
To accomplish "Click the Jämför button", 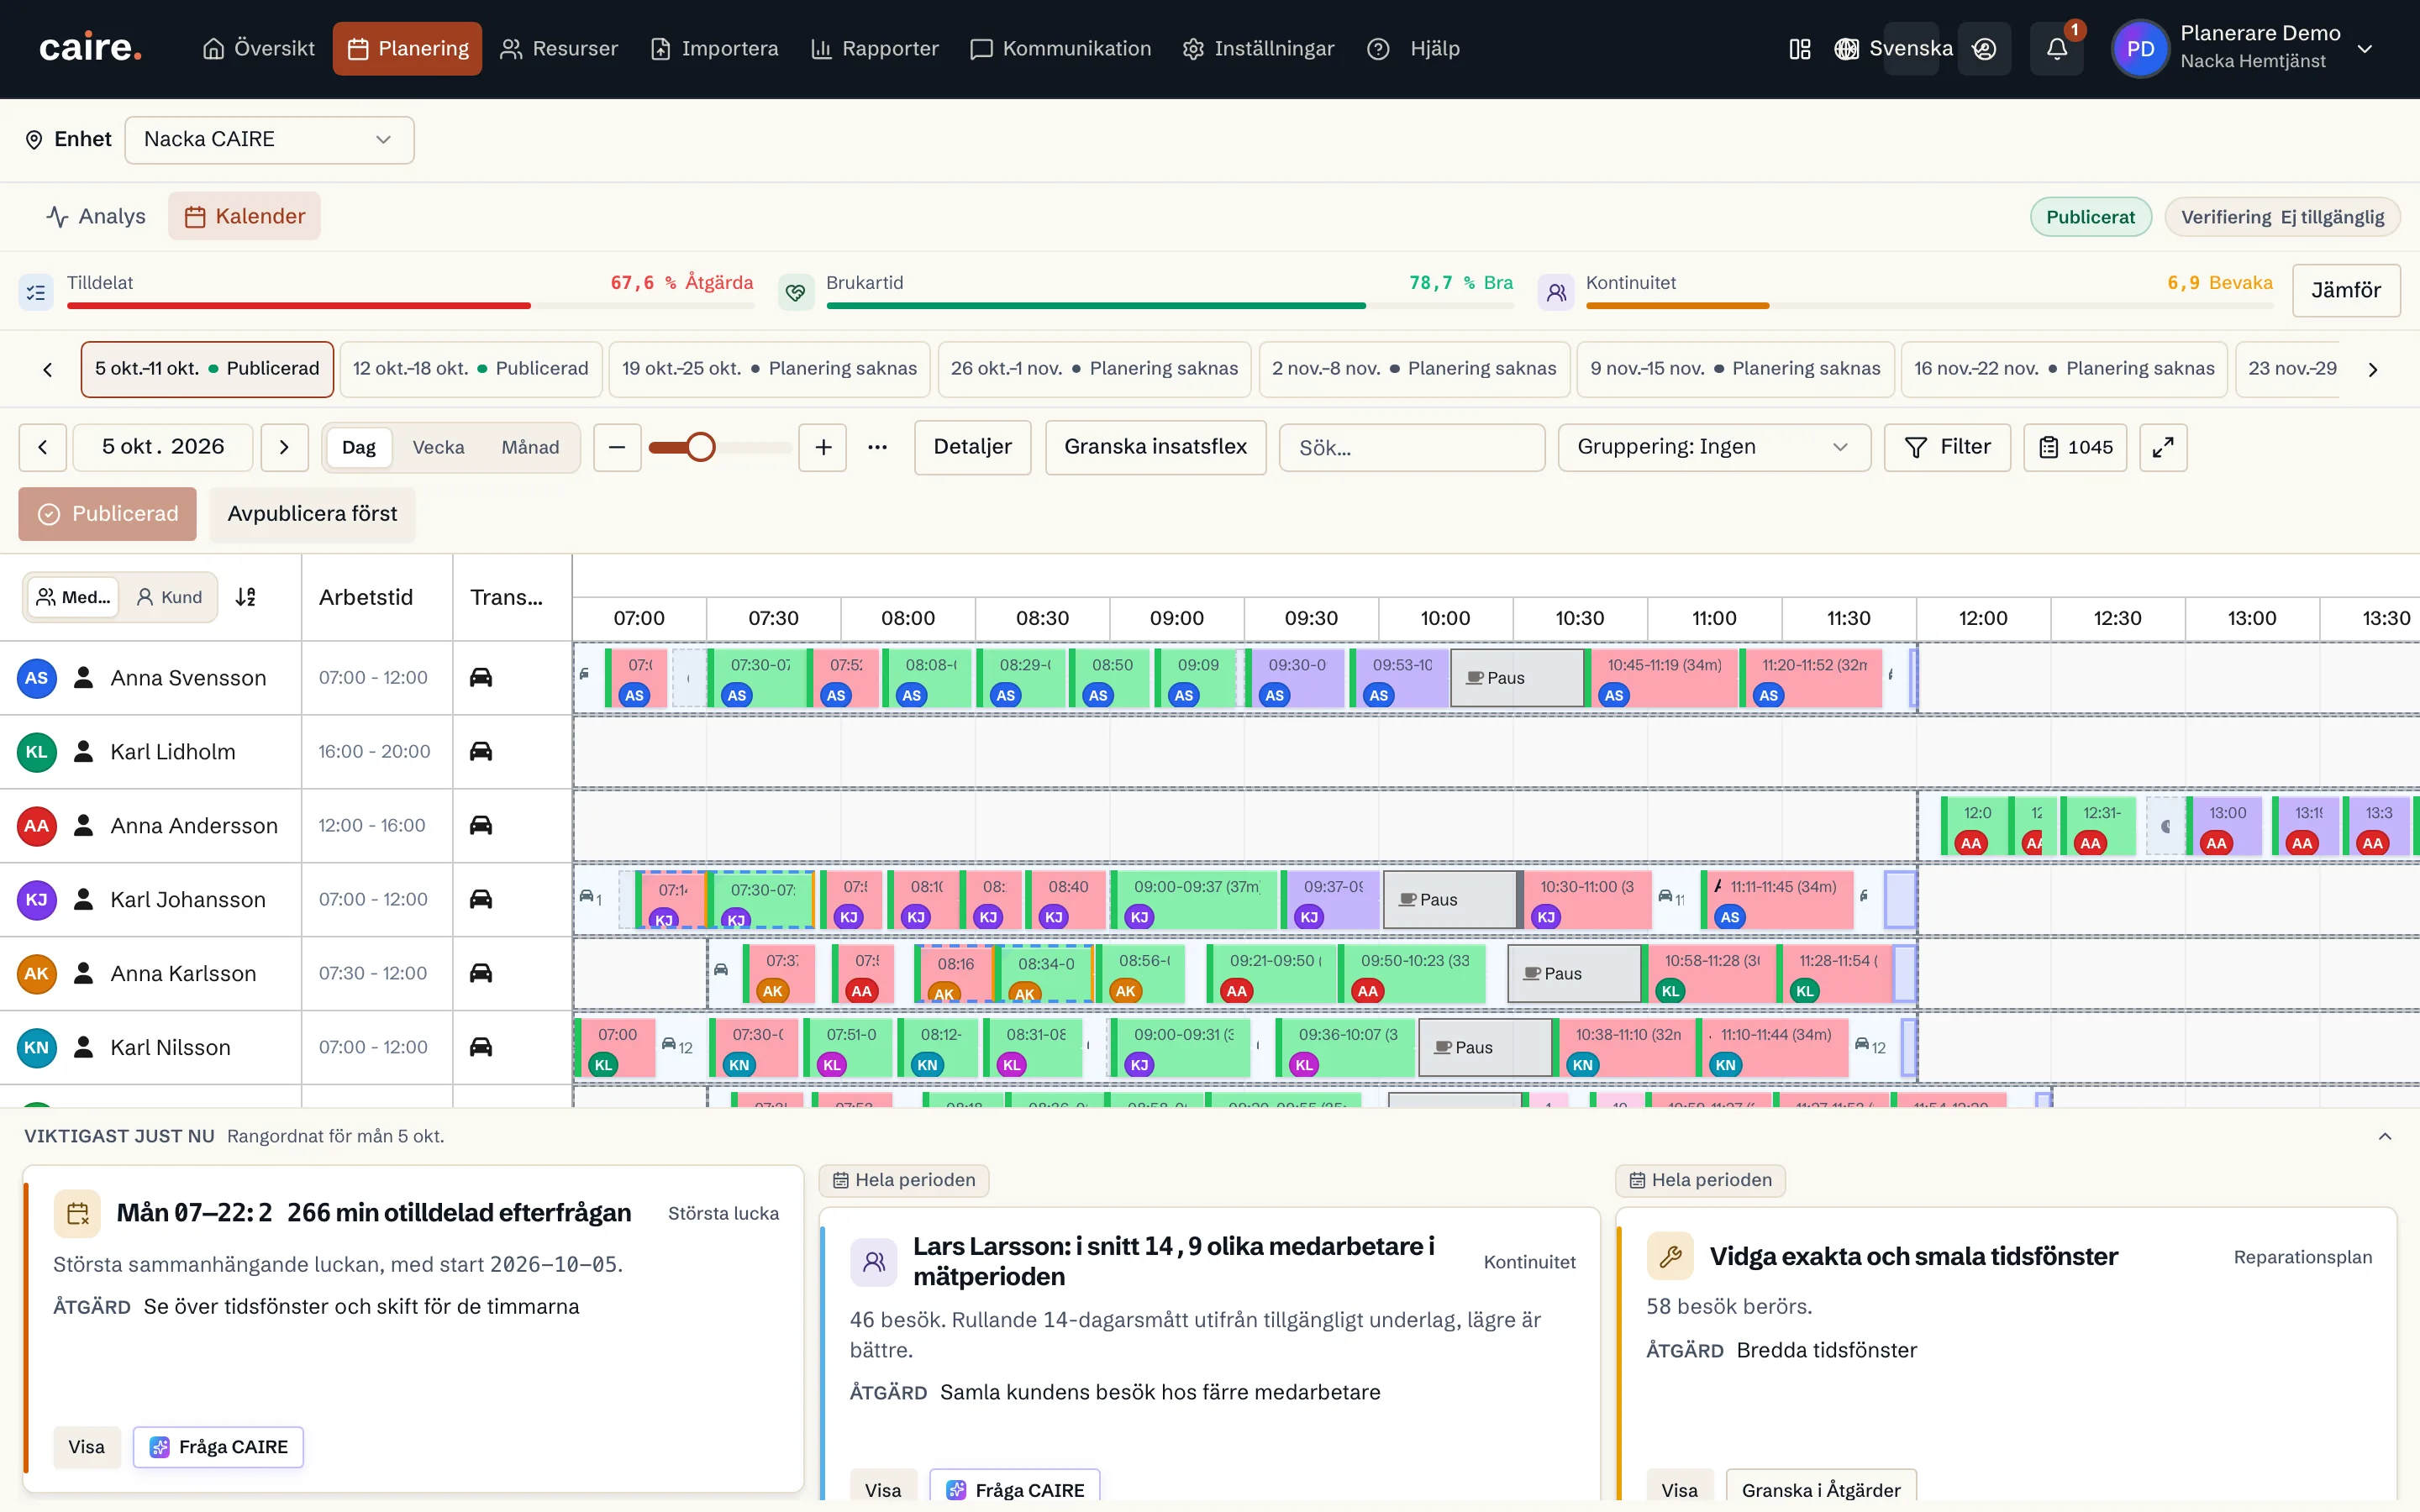I will pyautogui.click(x=2345, y=291).
